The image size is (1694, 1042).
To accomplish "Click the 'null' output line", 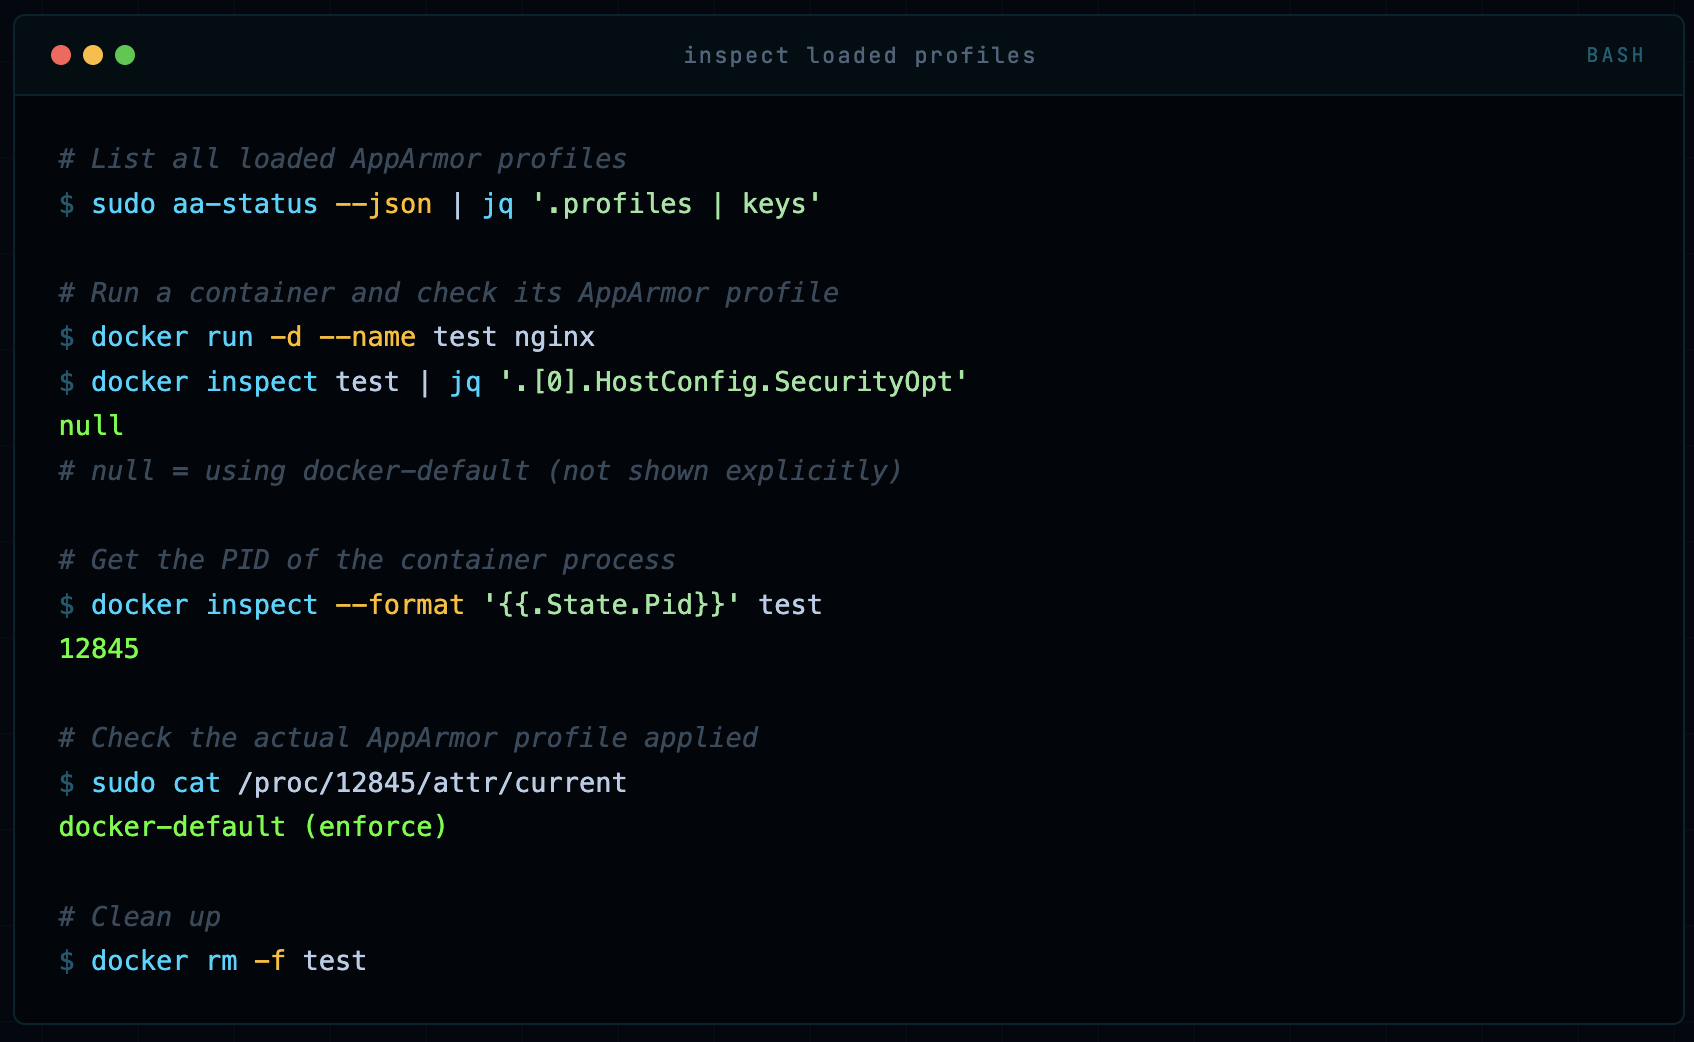I will click(x=91, y=426).
